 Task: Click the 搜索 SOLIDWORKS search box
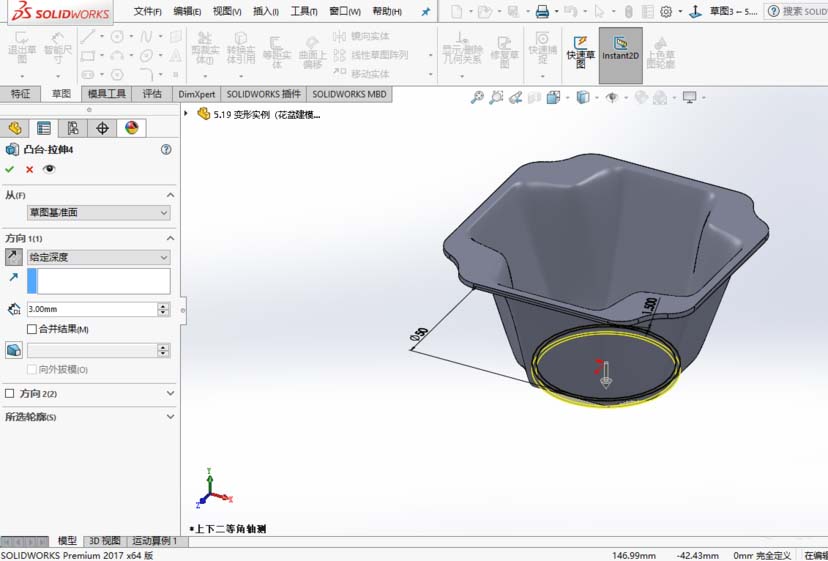point(797,11)
